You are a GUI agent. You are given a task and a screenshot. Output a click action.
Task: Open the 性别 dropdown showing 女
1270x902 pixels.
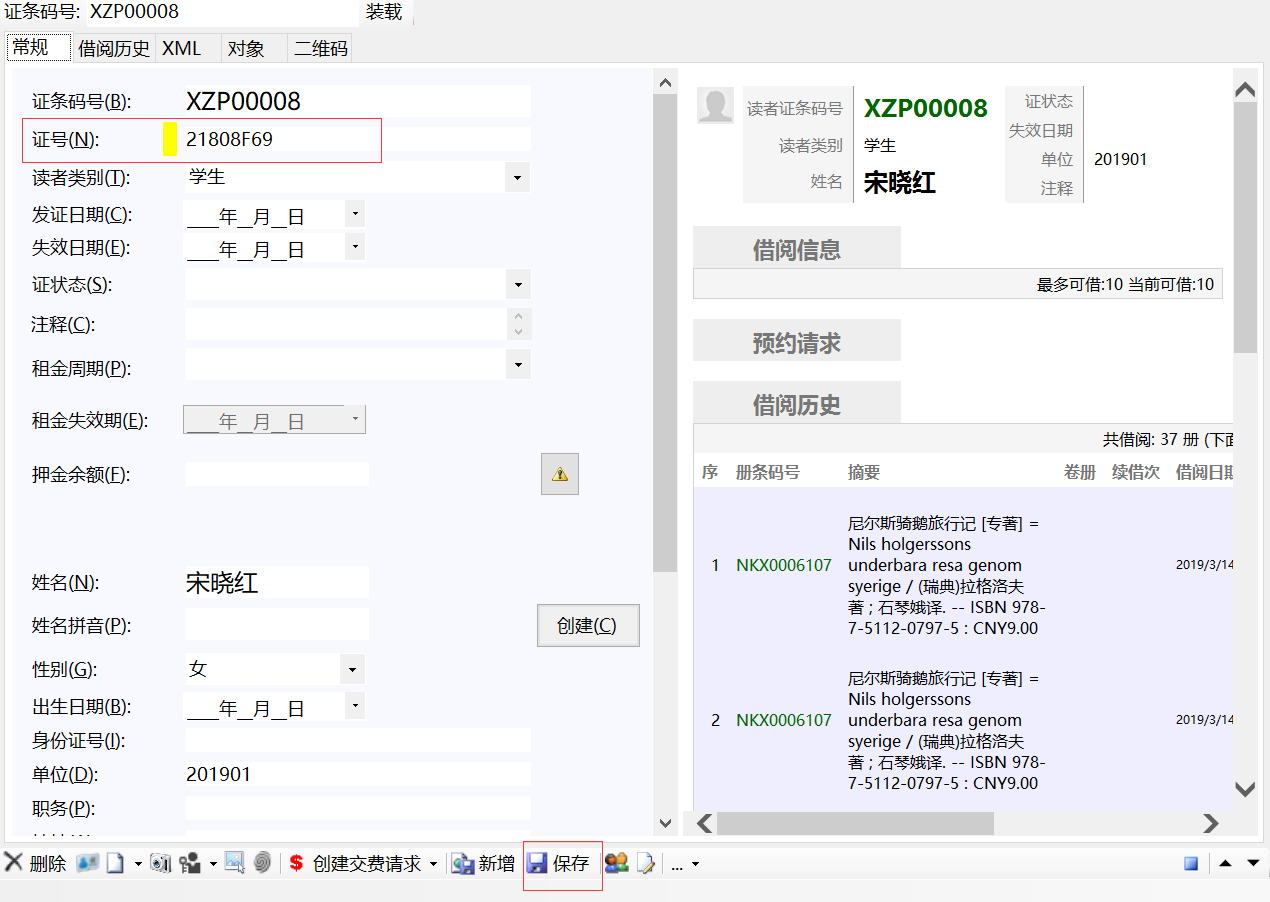point(352,669)
